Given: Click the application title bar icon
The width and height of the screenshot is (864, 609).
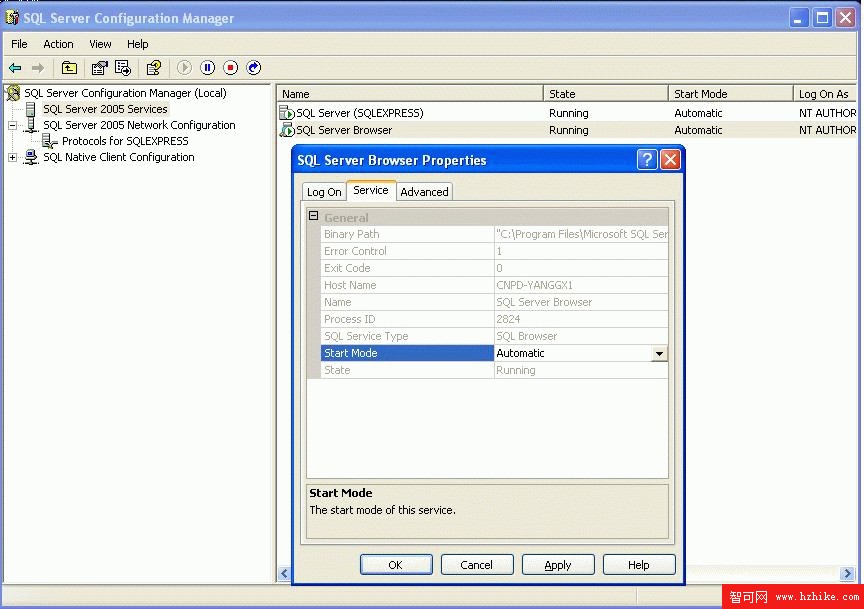Looking at the screenshot, I should (12, 18).
